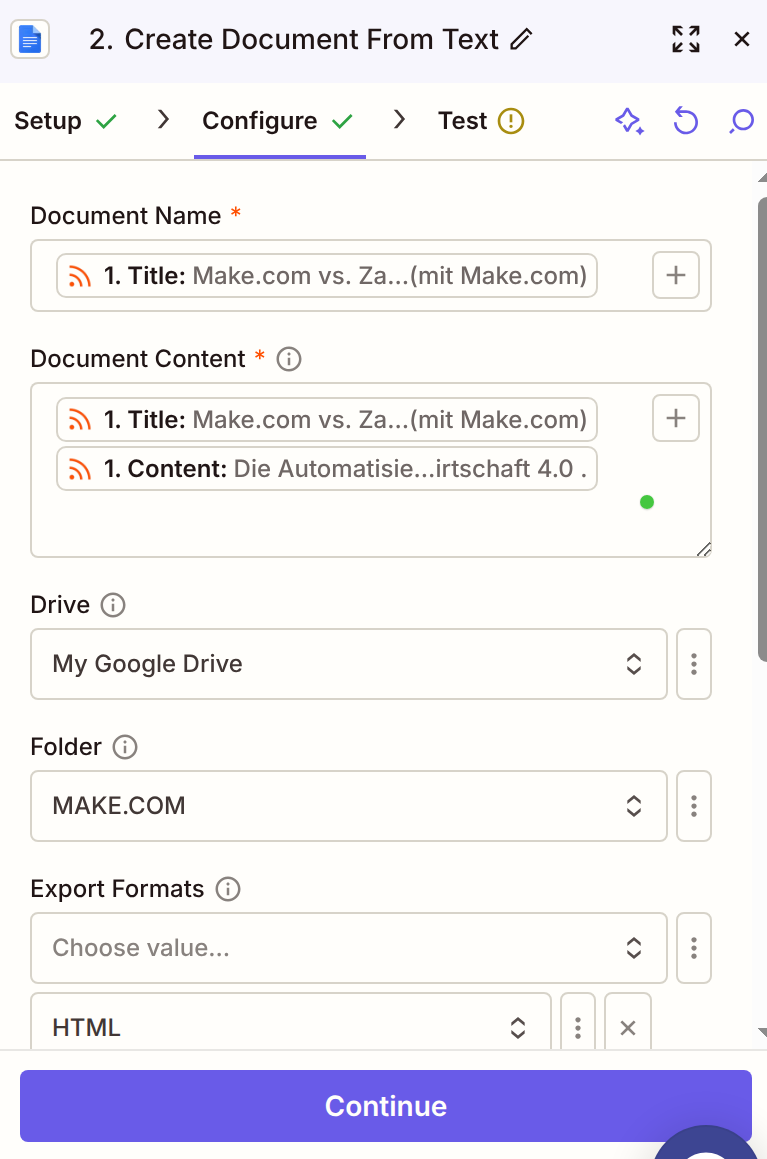Image resolution: width=767 pixels, height=1159 pixels.
Task: Click Document Content info icon
Action: (x=289, y=359)
